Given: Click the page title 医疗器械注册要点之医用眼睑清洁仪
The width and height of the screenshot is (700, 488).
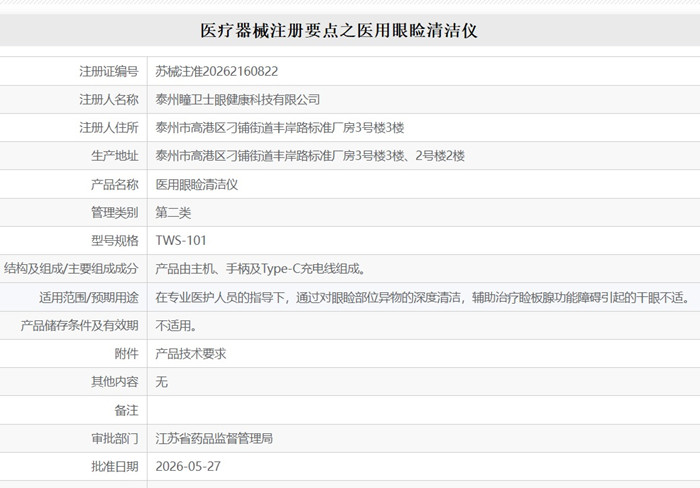Looking at the screenshot, I should click(x=339, y=31).
